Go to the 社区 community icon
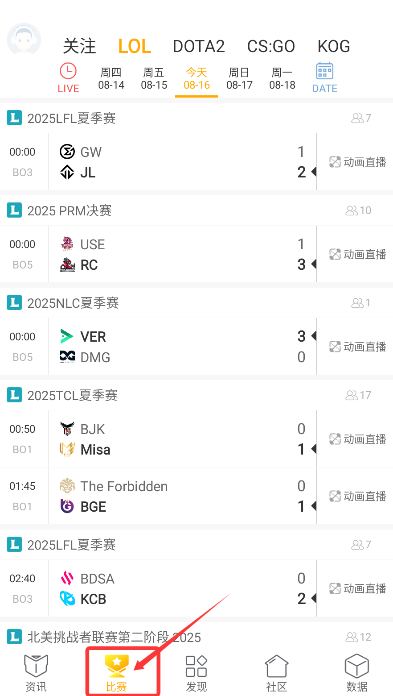 277,666
